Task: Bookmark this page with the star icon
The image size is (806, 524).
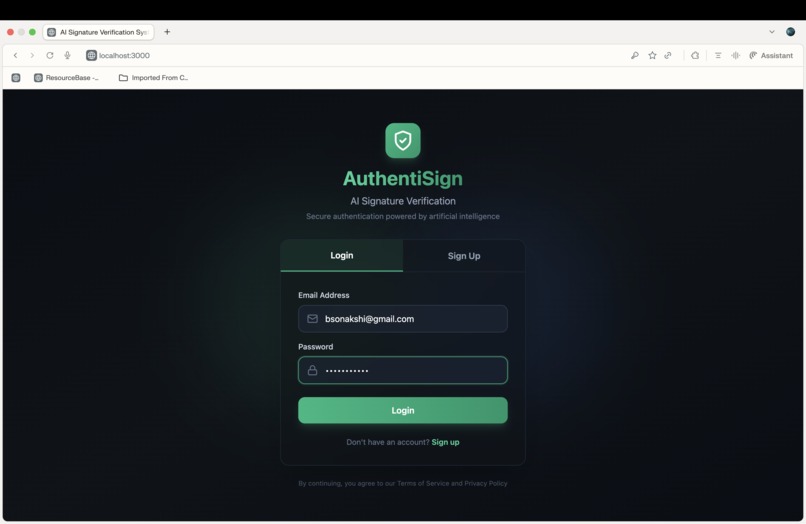Action: pos(652,56)
